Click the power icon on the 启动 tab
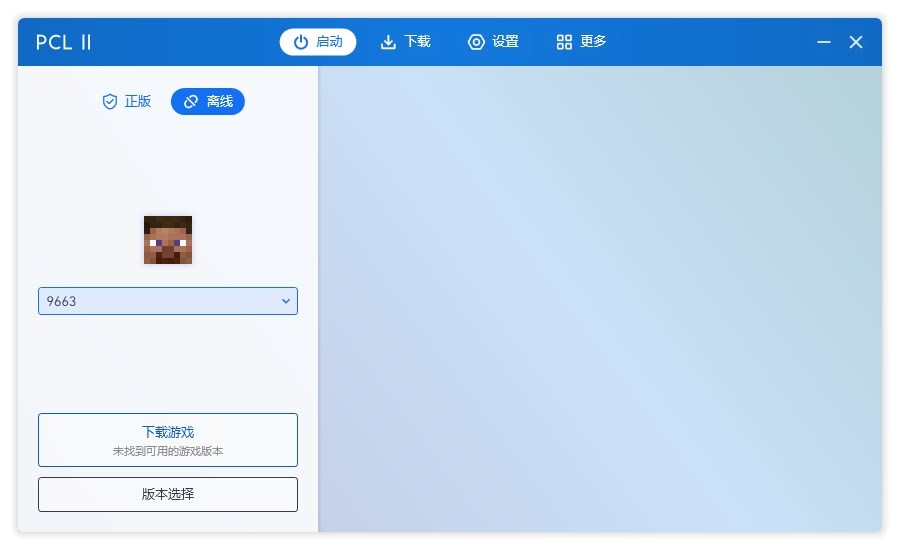Viewport: 900px width, 550px height. coord(300,42)
